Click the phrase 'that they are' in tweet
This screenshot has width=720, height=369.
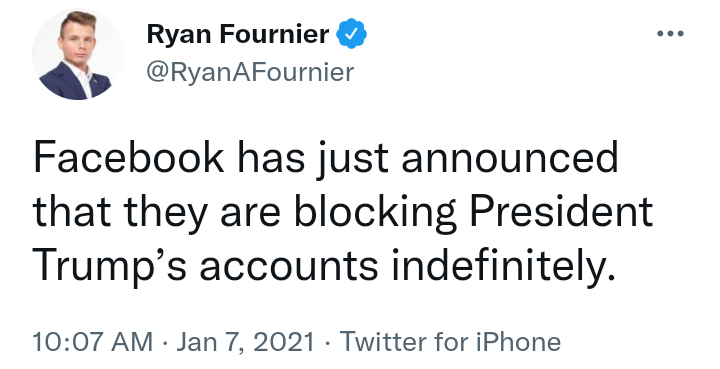tap(157, 212)
